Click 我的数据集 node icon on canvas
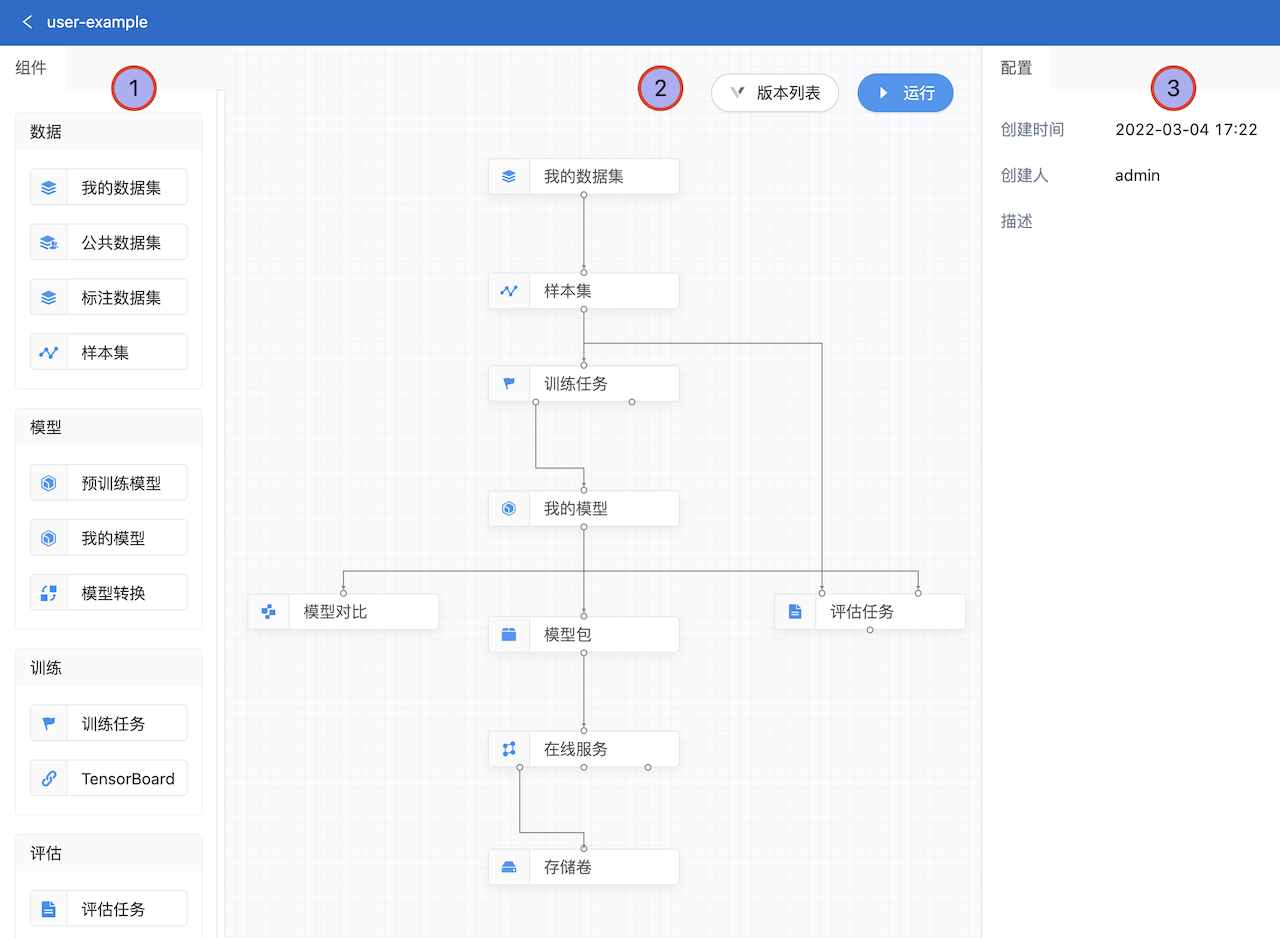Viewport: 1280px width, 938px height. pyautogui.click(x=509, y=176)
